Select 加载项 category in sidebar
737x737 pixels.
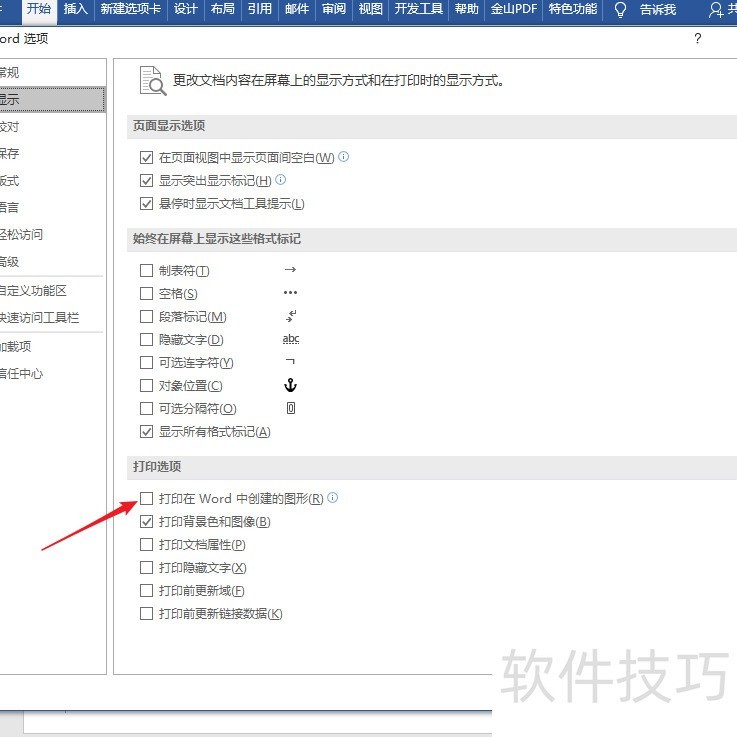52,347
